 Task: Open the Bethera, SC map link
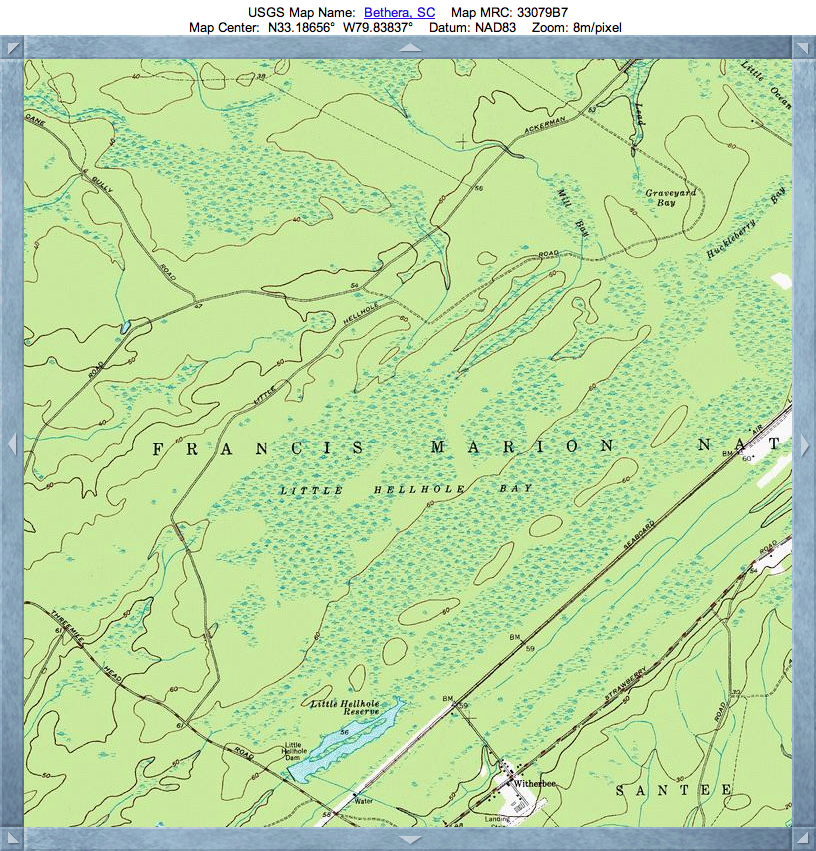(x=399, y=12)
